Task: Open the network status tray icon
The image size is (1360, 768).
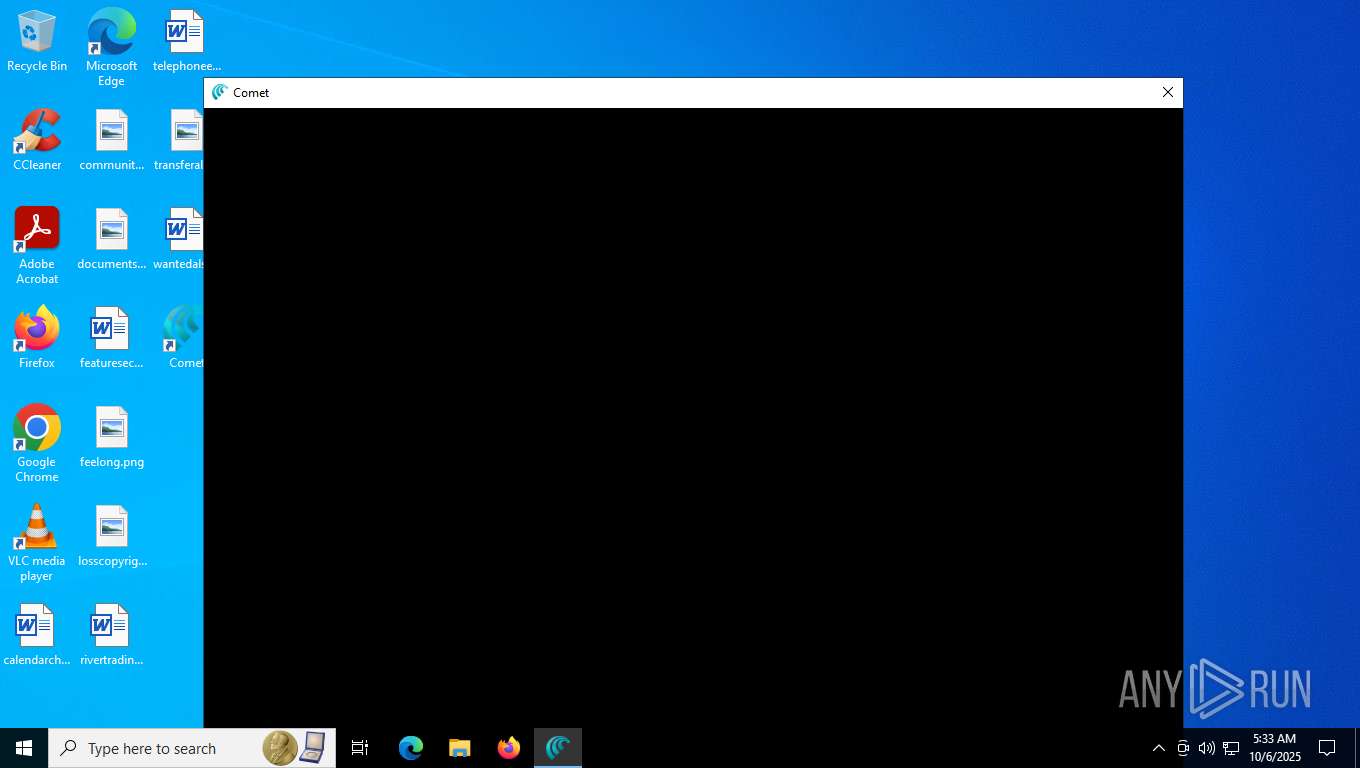Action: (1231, 748)
